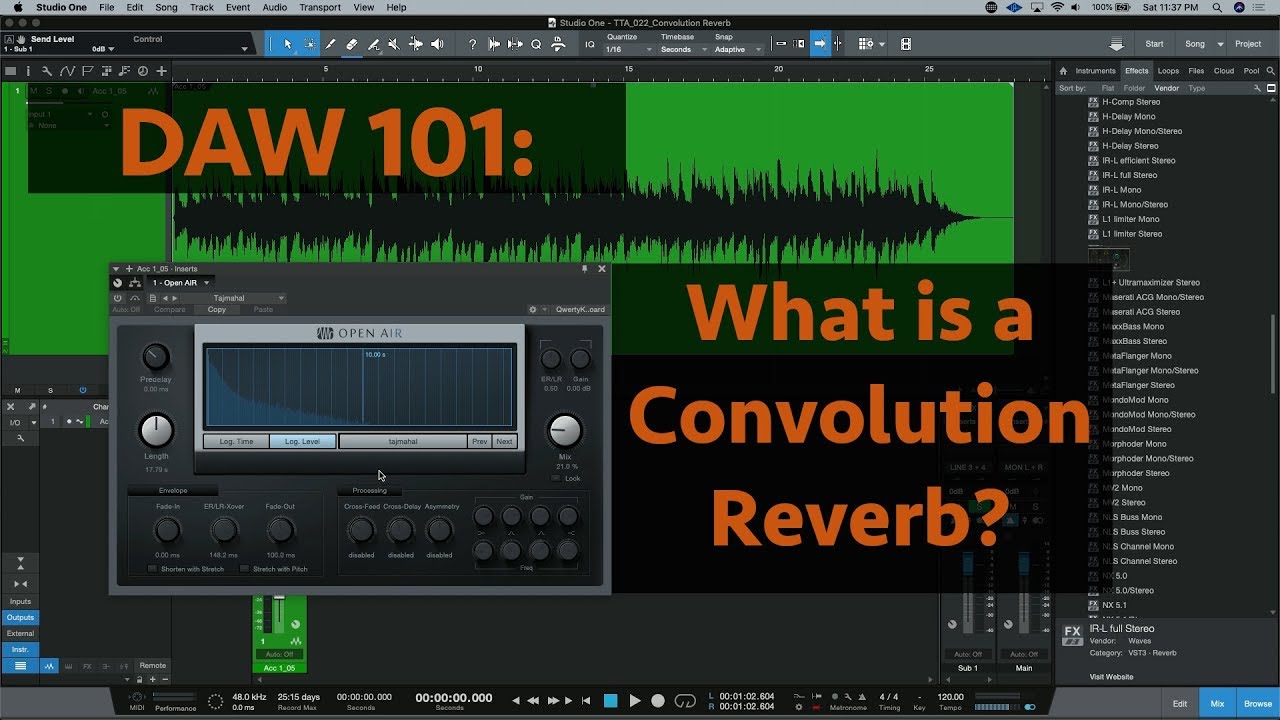The height and width of the screenshot is (720, 1280).
Task: Switch to the Instruments browser tab
Action: pos(1095,71)
